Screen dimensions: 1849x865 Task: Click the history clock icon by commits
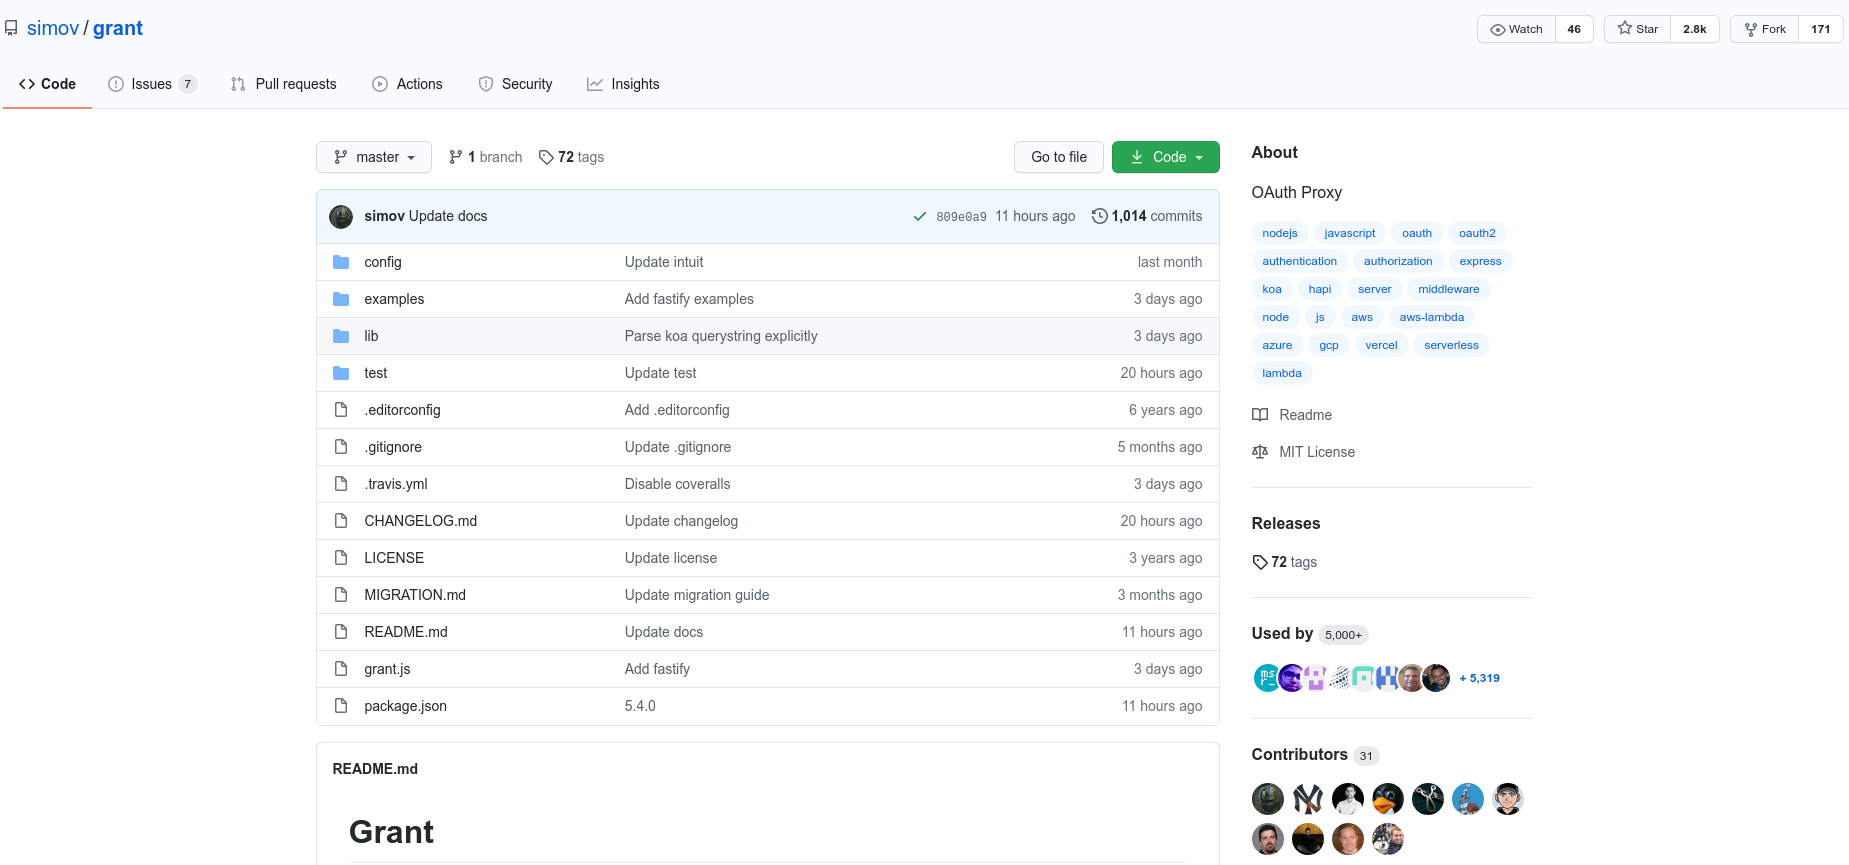[x=1100, y=216]
